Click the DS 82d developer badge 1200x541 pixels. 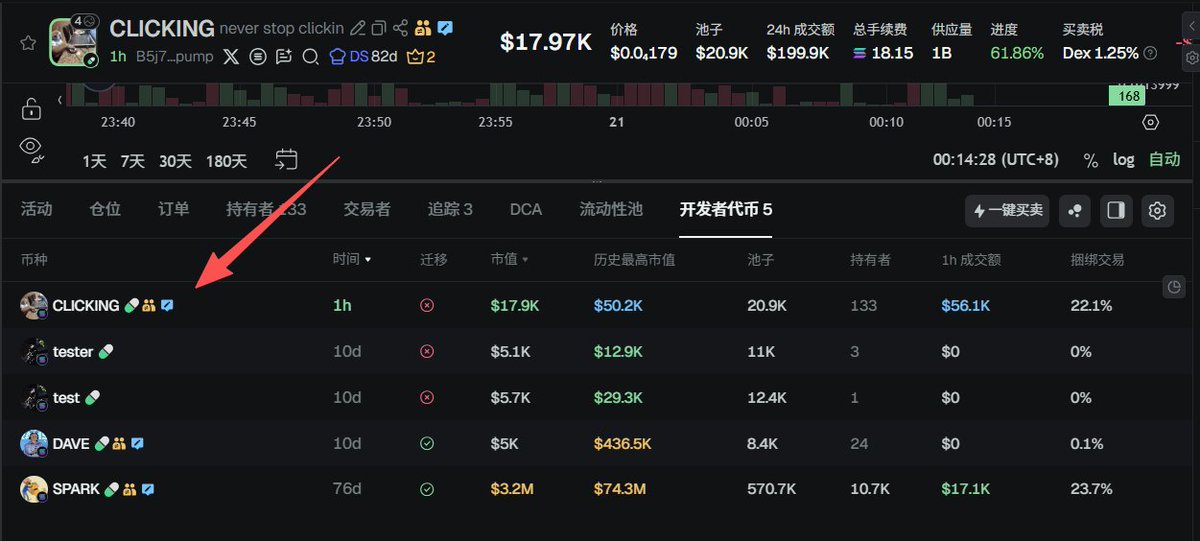(x=363, y=57)
